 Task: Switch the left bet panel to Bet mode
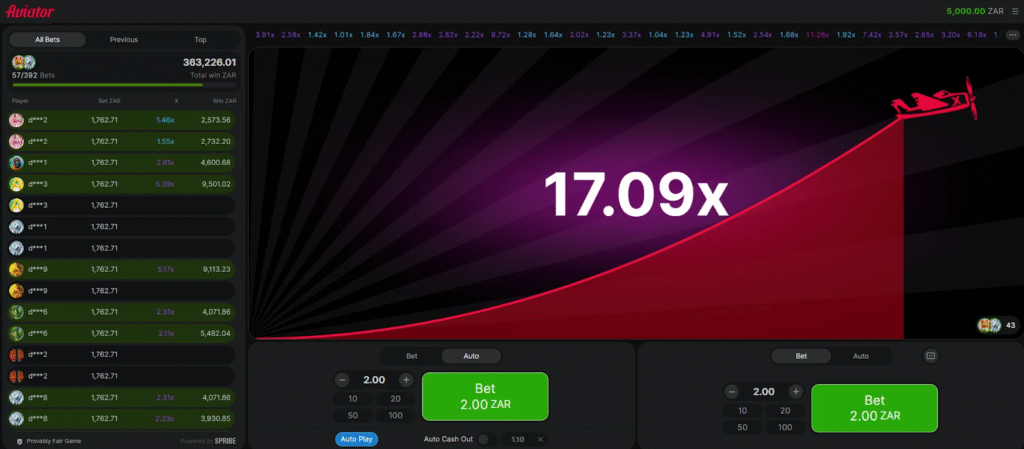(411, 356)
